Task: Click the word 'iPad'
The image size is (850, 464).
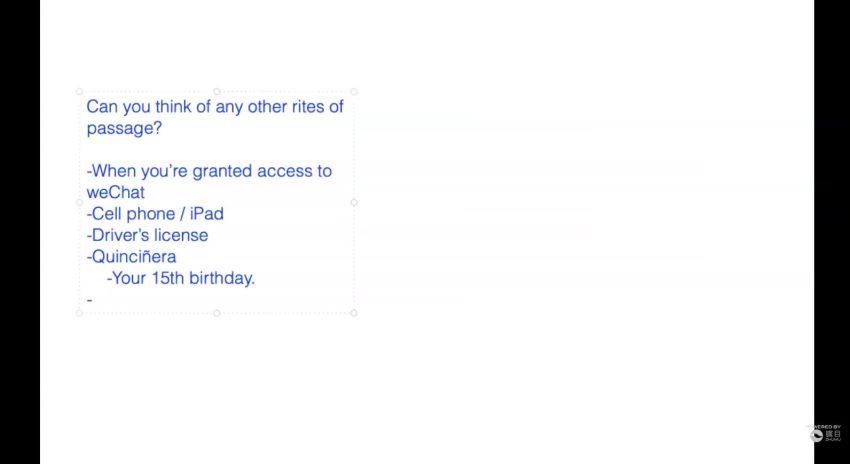Action: coord(207,214)
